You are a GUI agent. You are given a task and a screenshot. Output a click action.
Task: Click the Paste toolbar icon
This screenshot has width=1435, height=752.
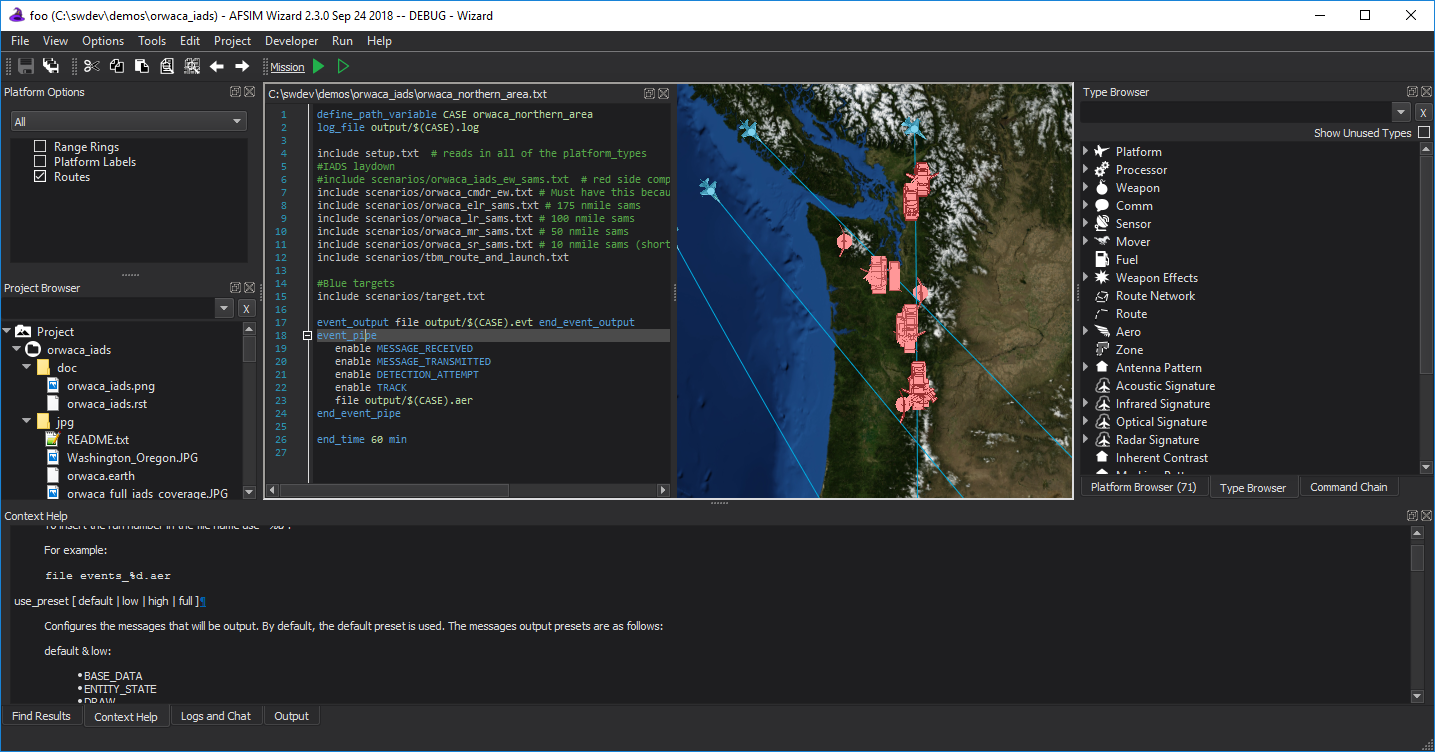pos(142,66)
